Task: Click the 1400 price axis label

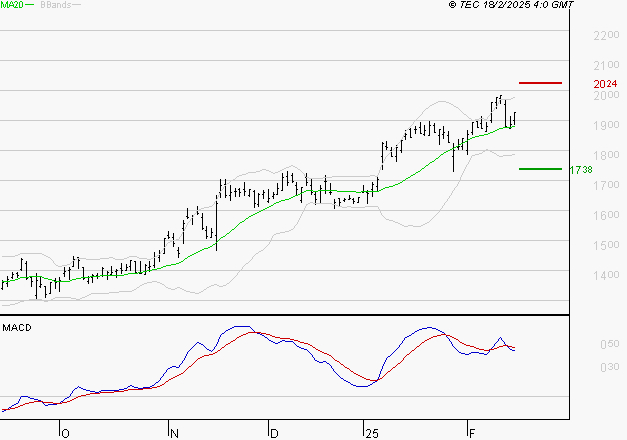Action: (x=606, y=275)
